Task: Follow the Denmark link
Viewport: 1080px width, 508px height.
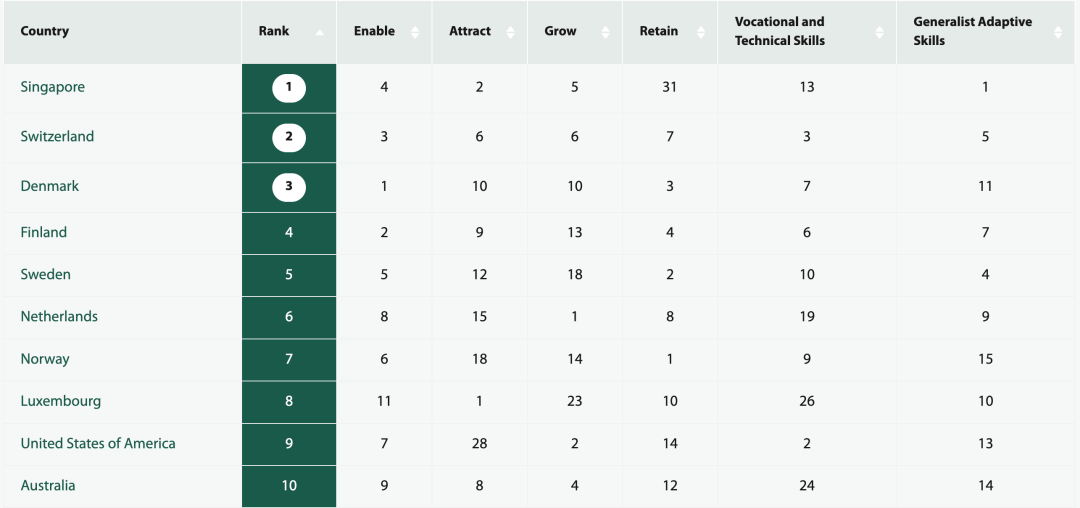Action: [50, 186]
